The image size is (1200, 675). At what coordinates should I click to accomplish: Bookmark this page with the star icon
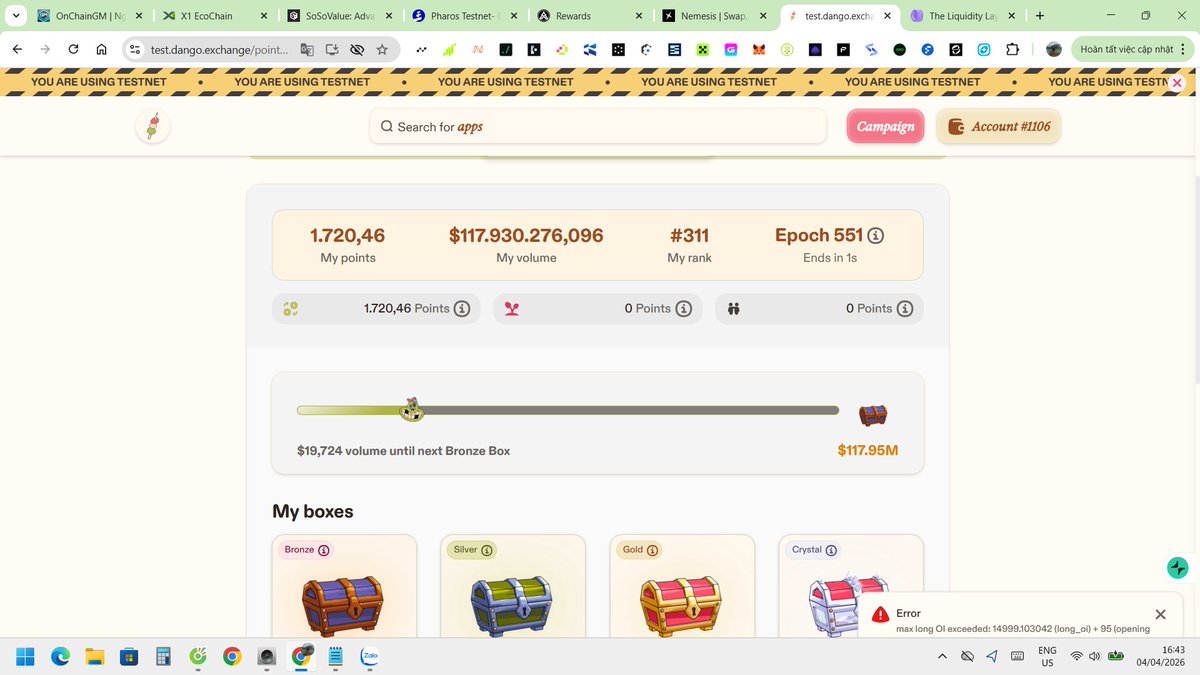(x=382, y=50)
